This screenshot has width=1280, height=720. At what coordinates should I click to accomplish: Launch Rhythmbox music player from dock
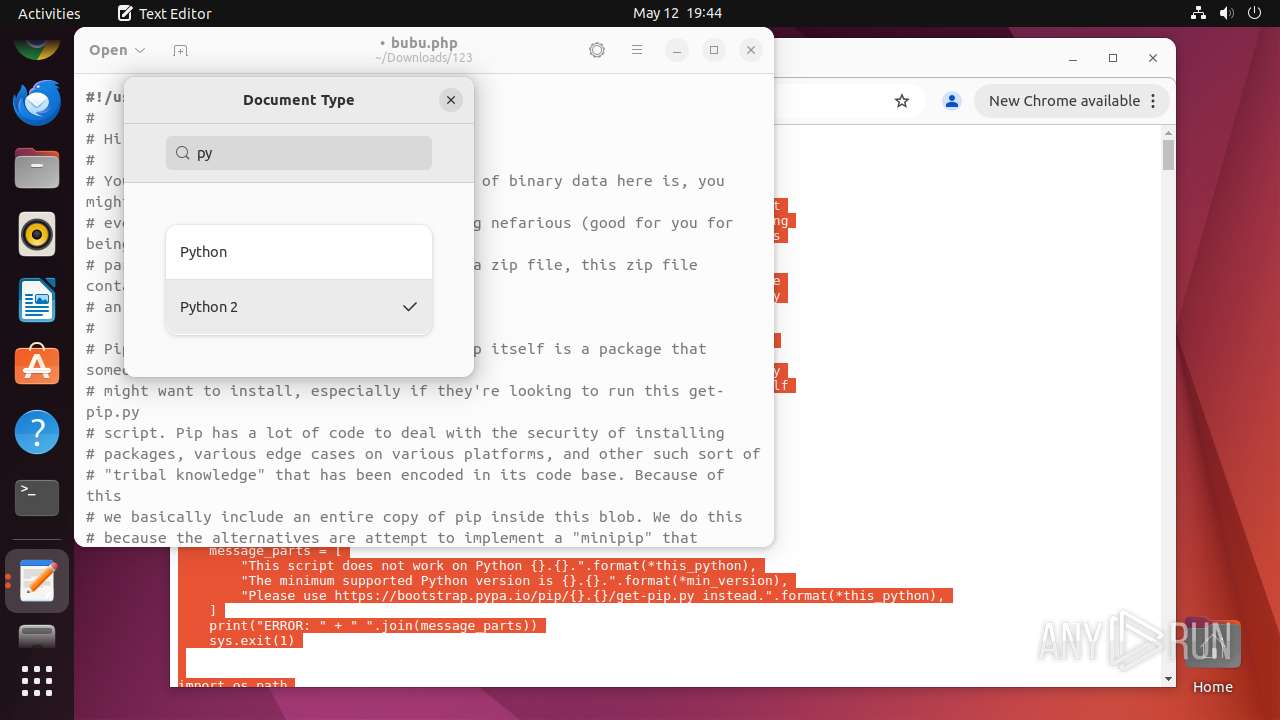pyautogui.click(x=37, y=234)
